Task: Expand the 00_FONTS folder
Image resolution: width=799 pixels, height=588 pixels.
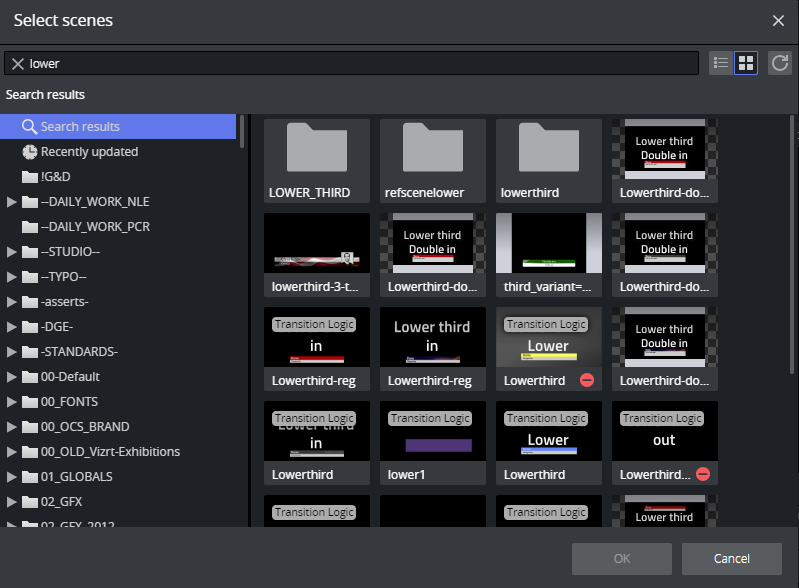Action: [x=12, y=402]
